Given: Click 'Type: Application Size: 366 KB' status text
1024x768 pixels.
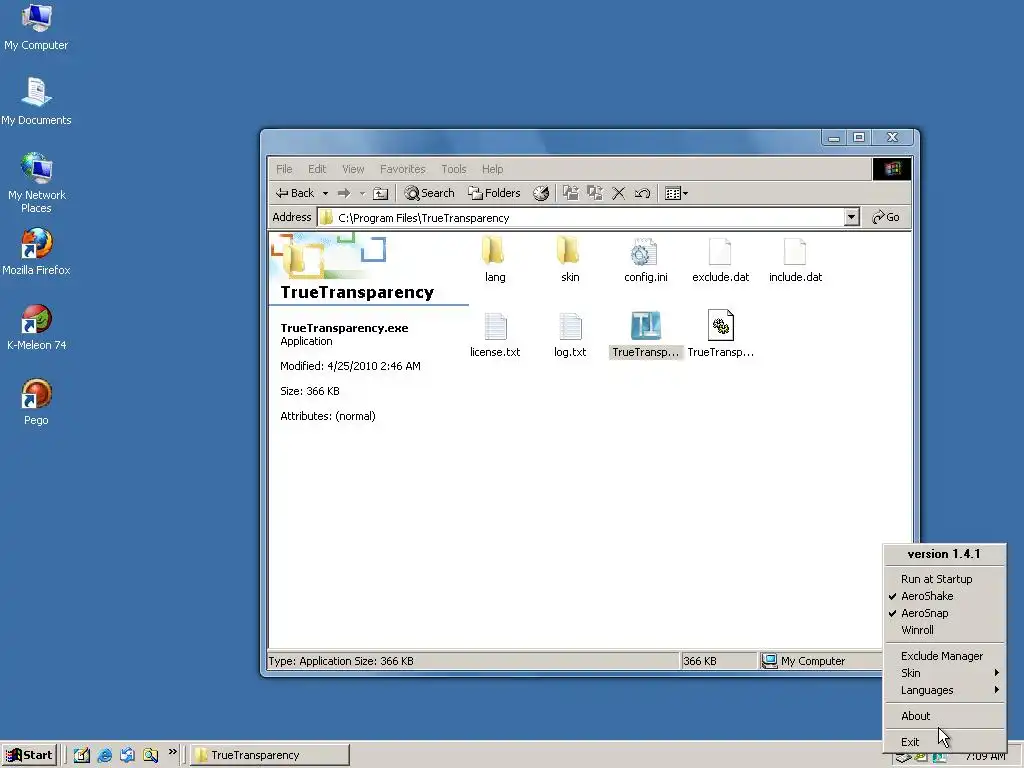Looking at the screenshot, I should [341, 661].
